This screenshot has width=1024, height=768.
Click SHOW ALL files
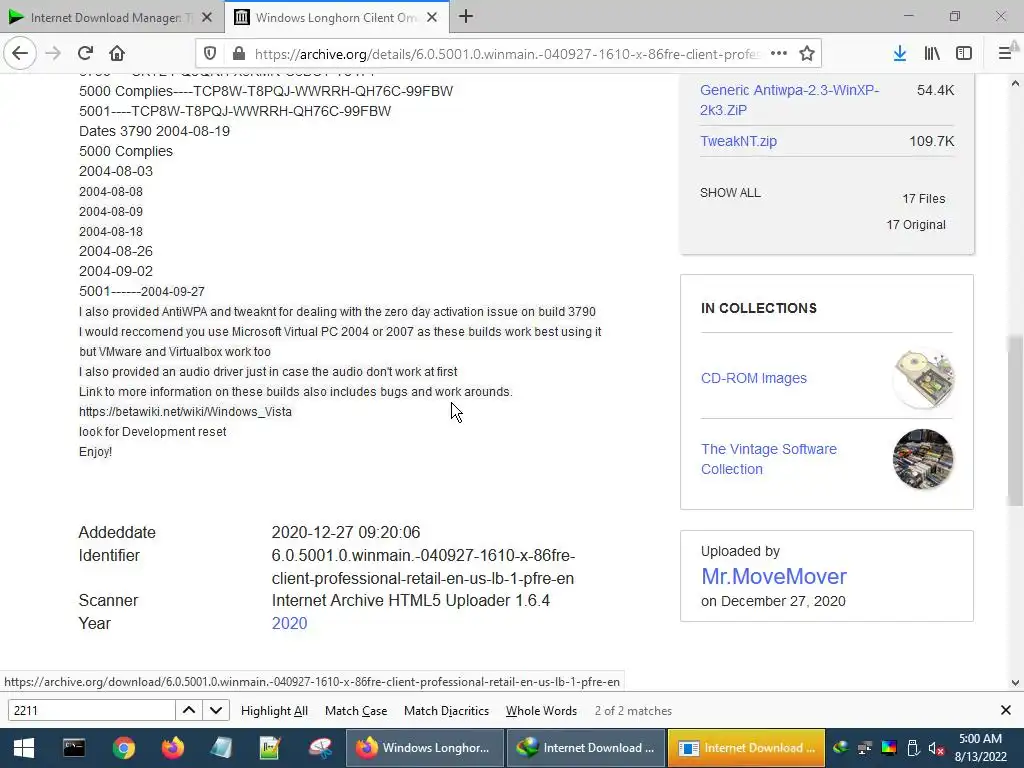[730, 193]
